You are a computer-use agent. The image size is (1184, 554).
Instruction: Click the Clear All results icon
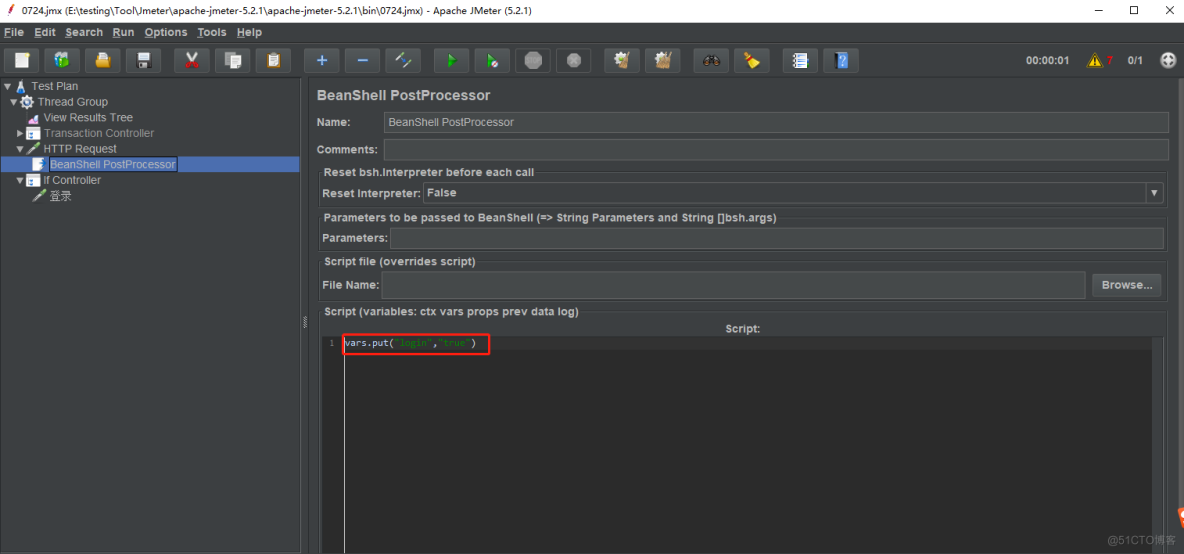click(663, 60)
